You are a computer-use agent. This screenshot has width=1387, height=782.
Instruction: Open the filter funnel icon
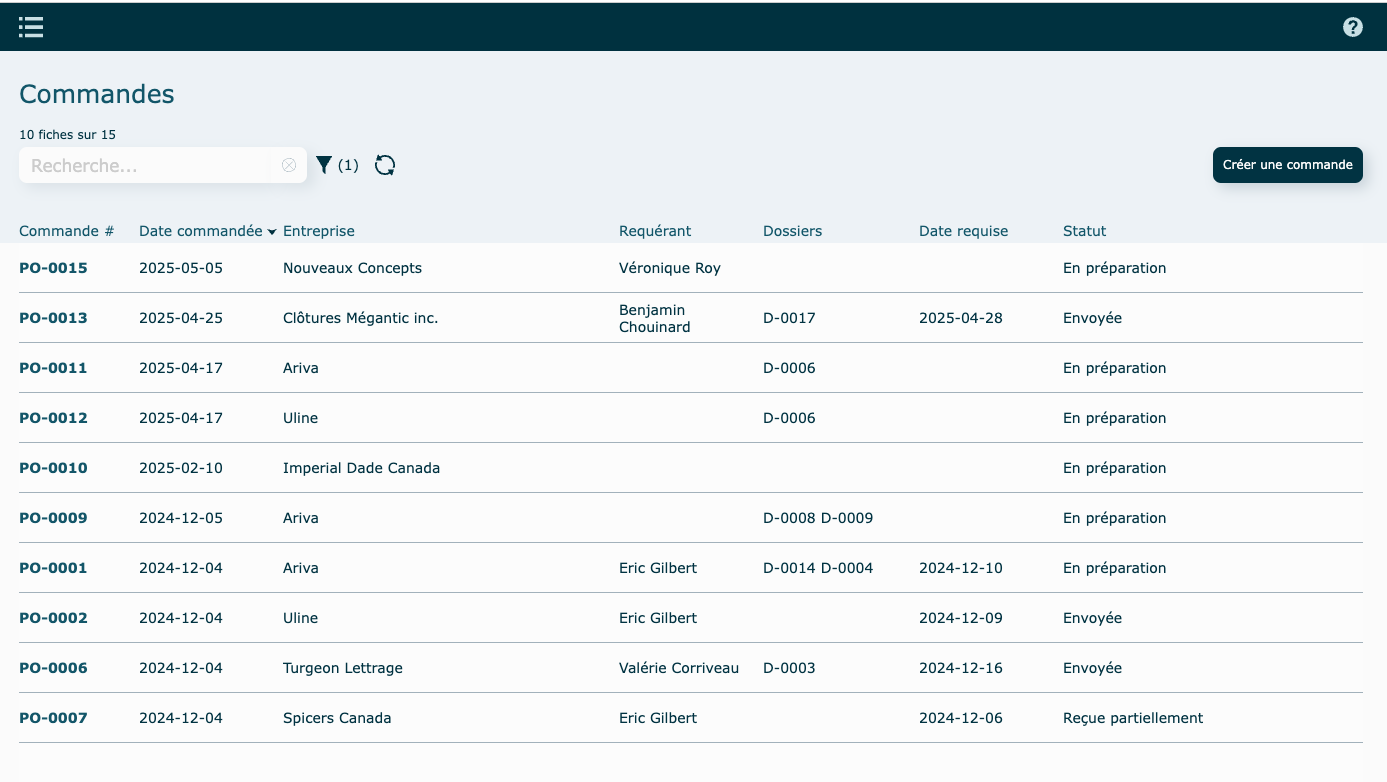pos(324,165)
